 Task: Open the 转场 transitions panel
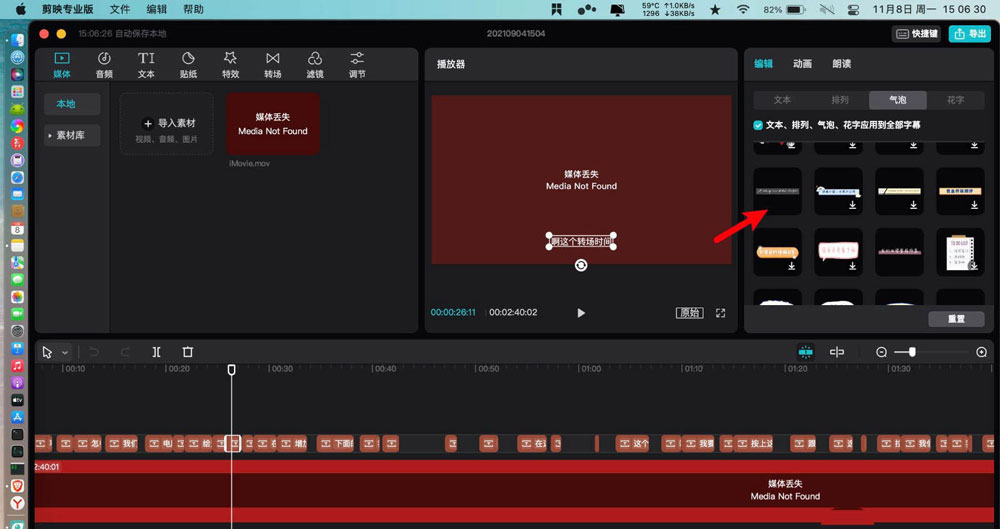272,64
